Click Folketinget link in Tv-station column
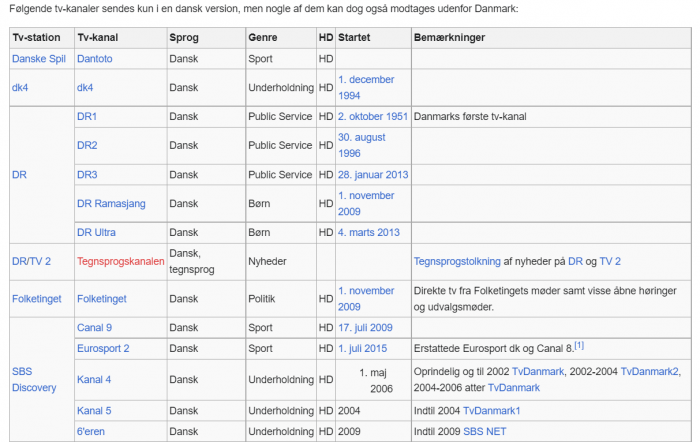Viewport: 700px width, 442px height. (x=37, y=299)
